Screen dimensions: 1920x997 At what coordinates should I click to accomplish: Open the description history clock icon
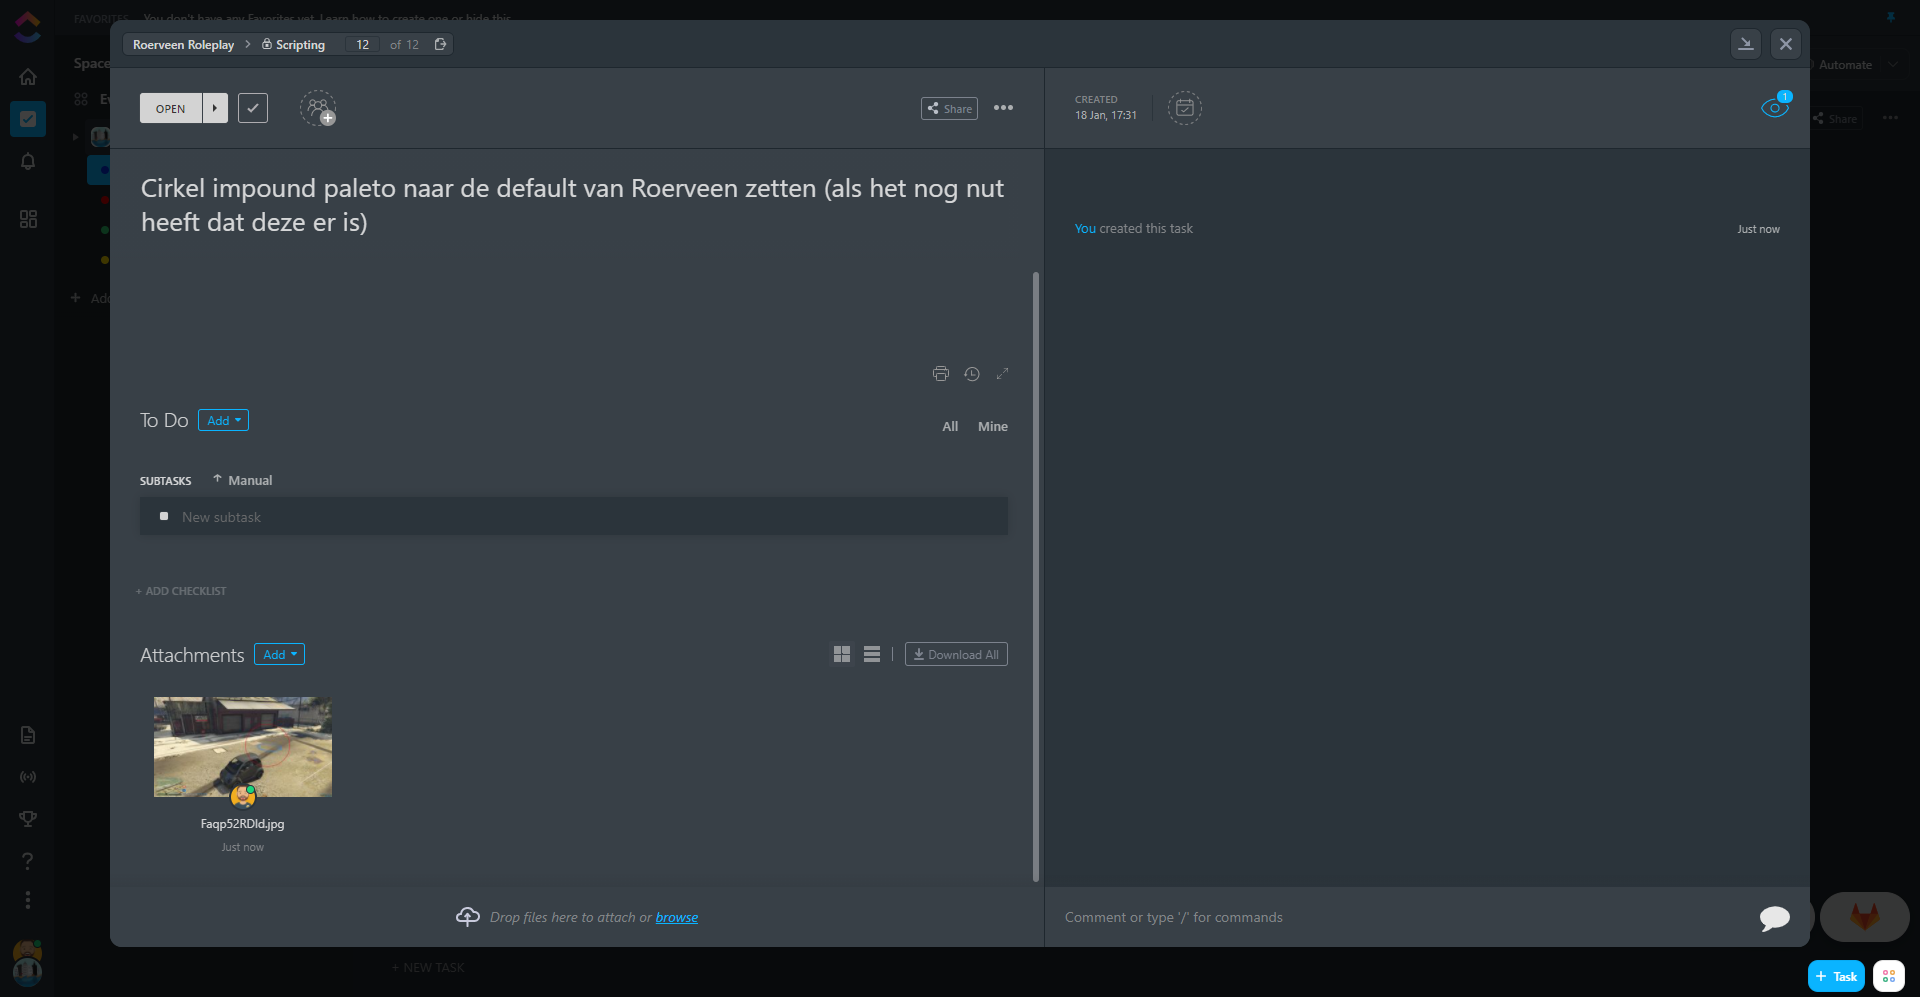click(x=971, y=374)
